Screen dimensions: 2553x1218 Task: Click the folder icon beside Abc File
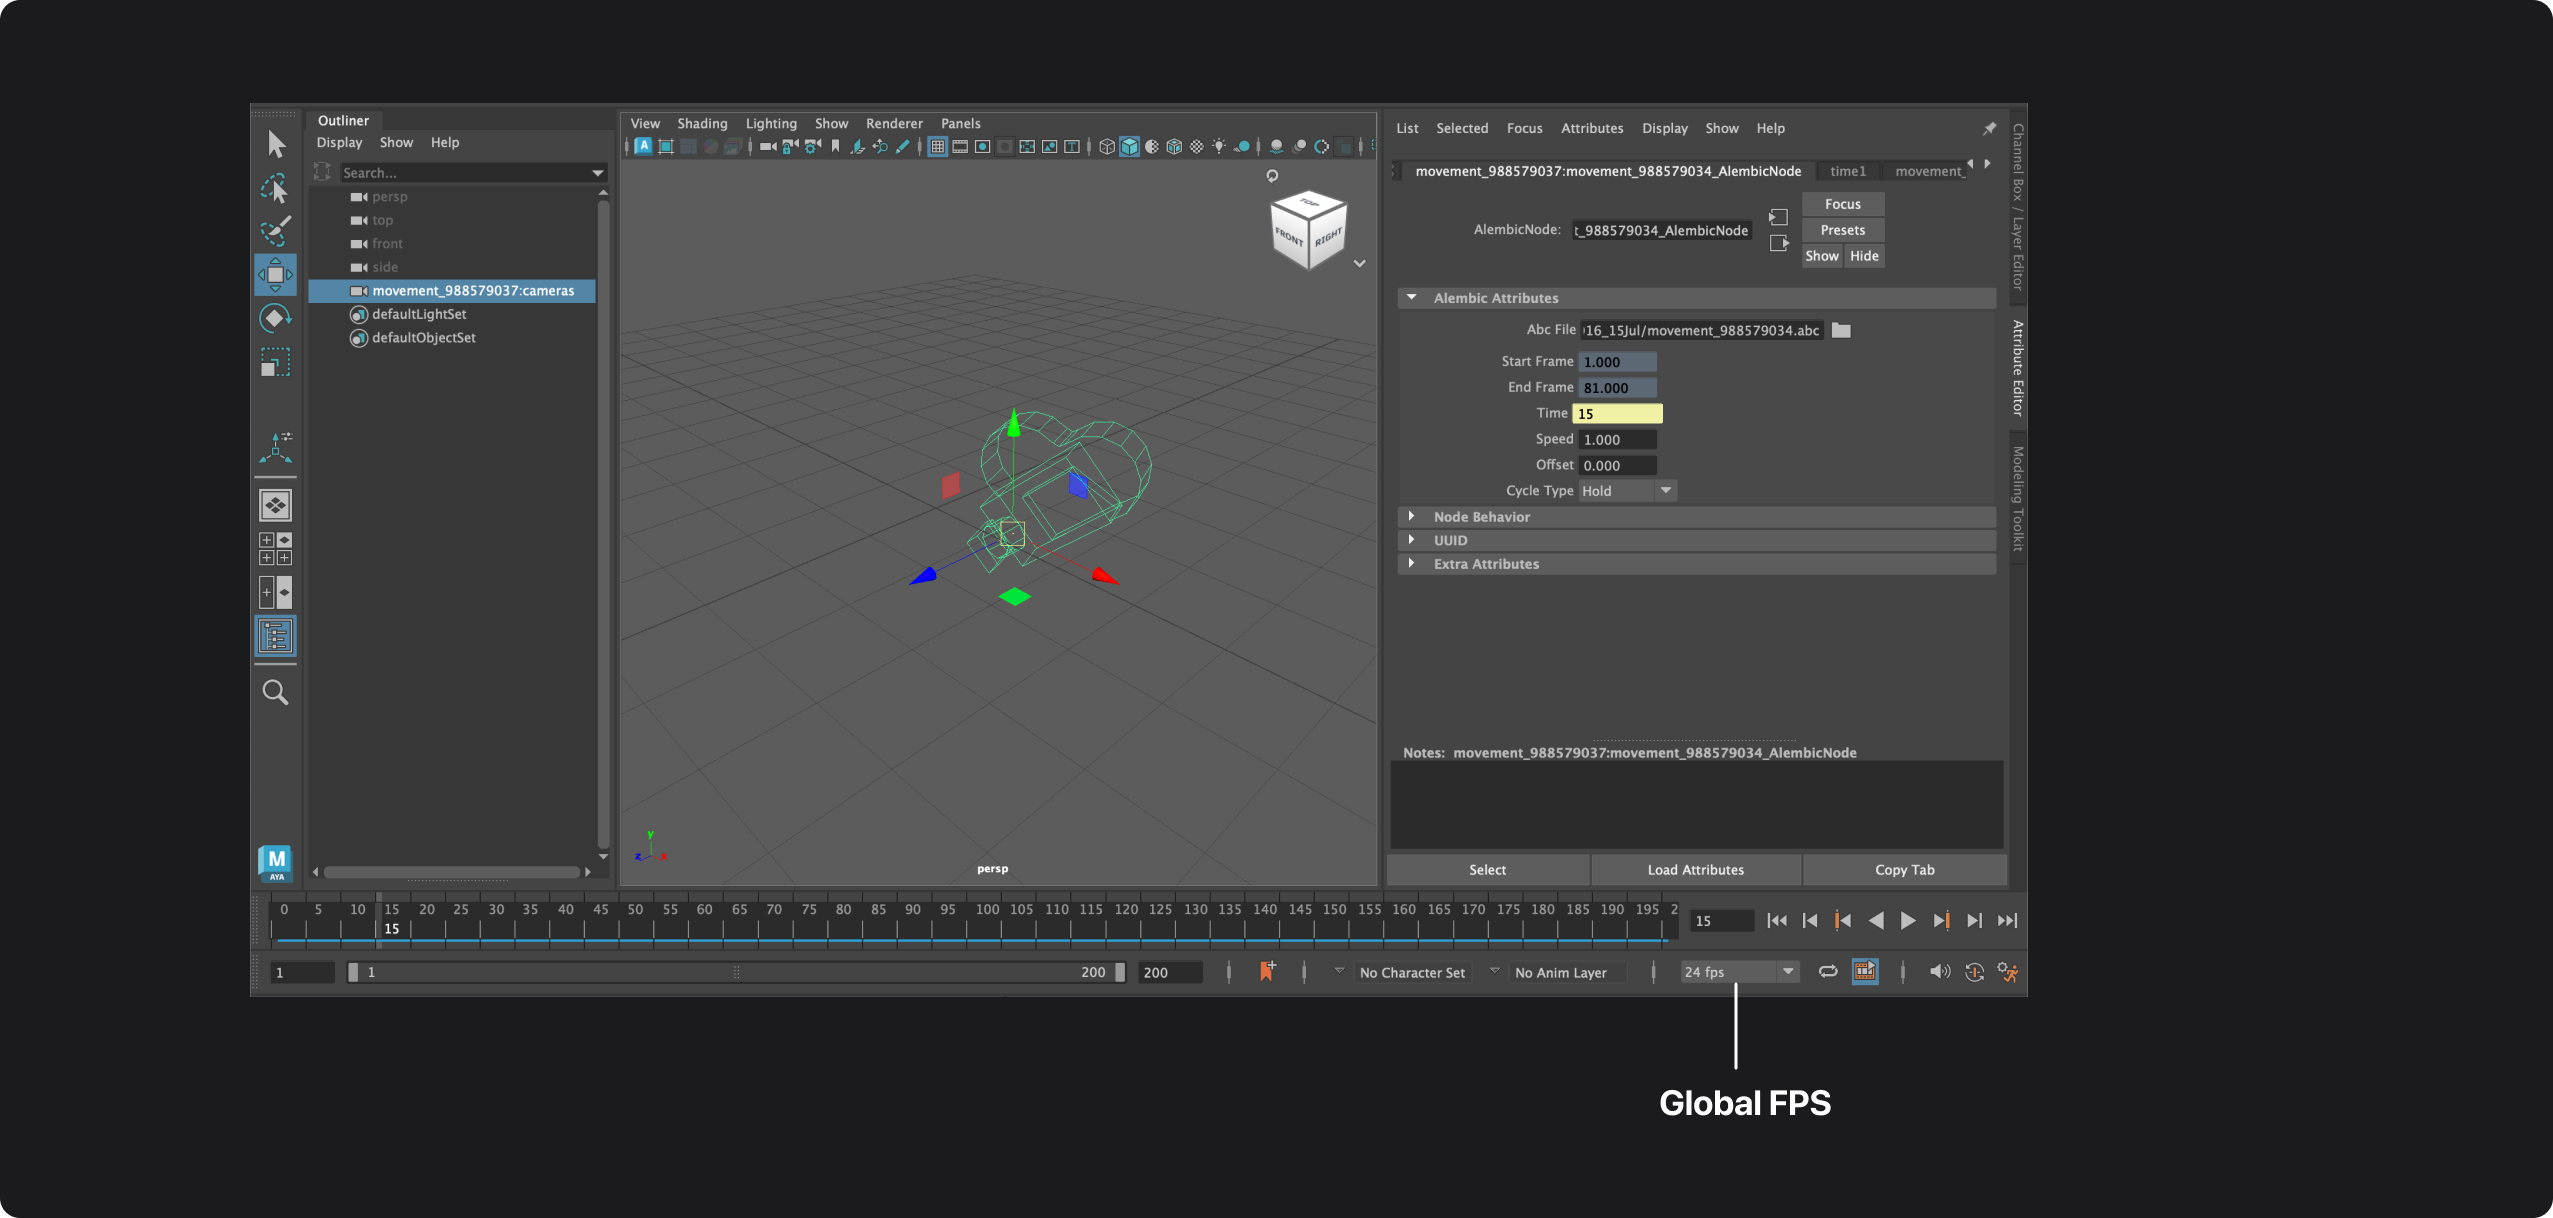1841,330
